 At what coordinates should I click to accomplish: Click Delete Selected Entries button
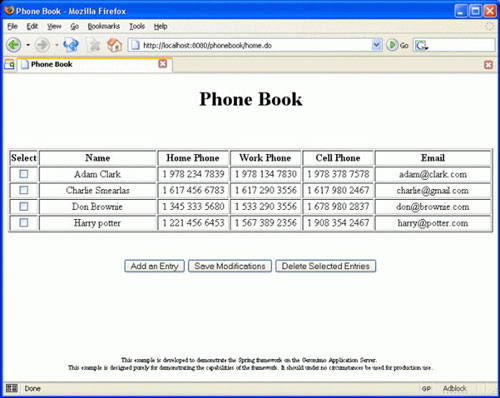pos(326,266)
